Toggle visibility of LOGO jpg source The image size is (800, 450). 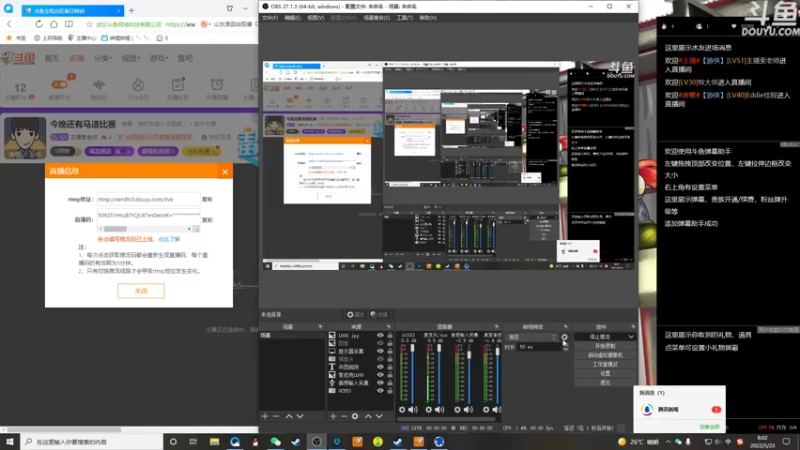point(380,336)
